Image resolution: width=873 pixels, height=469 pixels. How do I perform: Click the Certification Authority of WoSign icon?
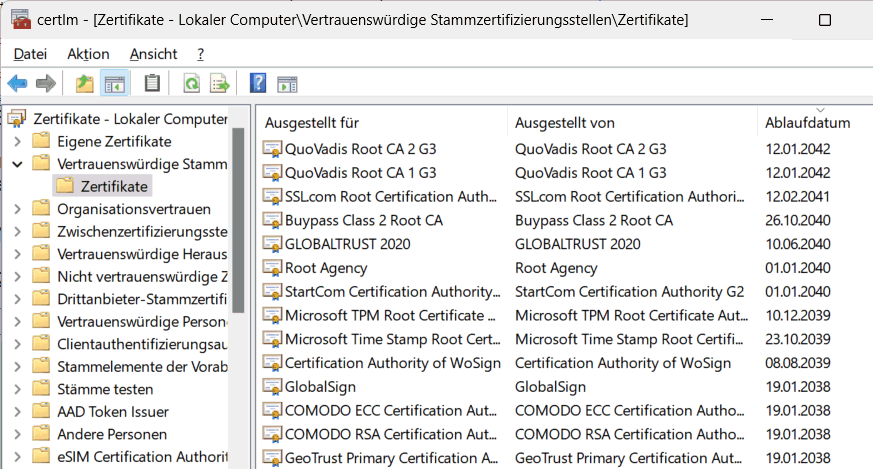(272, 363)
